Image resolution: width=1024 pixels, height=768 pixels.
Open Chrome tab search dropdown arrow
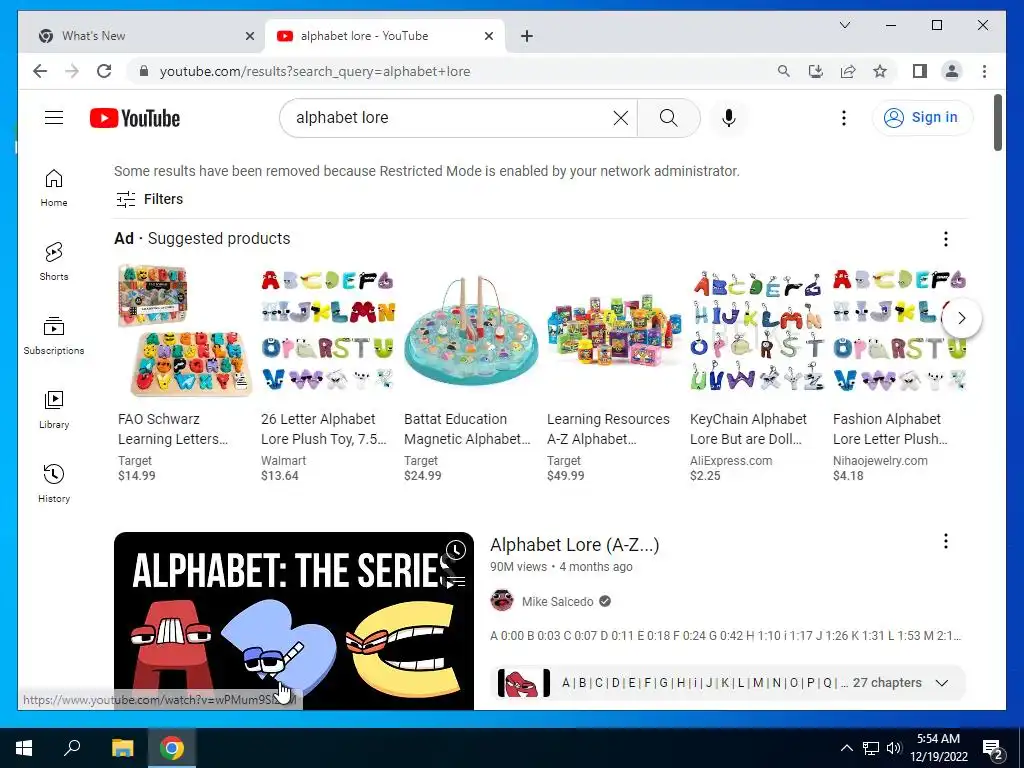click(x=844, y=25)
